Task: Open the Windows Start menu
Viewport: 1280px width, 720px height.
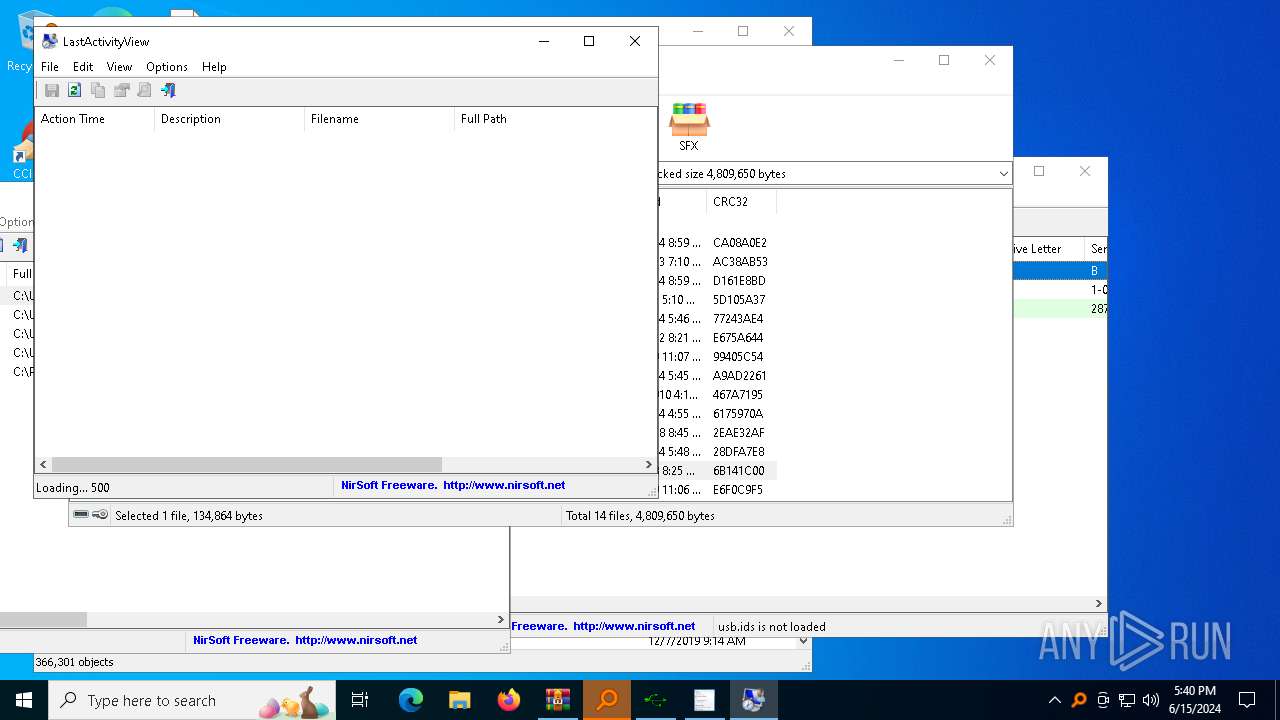Action: tap(24, 700)
